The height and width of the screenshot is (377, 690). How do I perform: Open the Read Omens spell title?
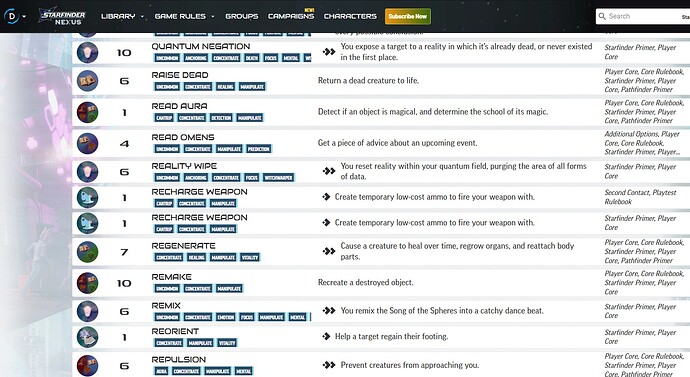183,137
